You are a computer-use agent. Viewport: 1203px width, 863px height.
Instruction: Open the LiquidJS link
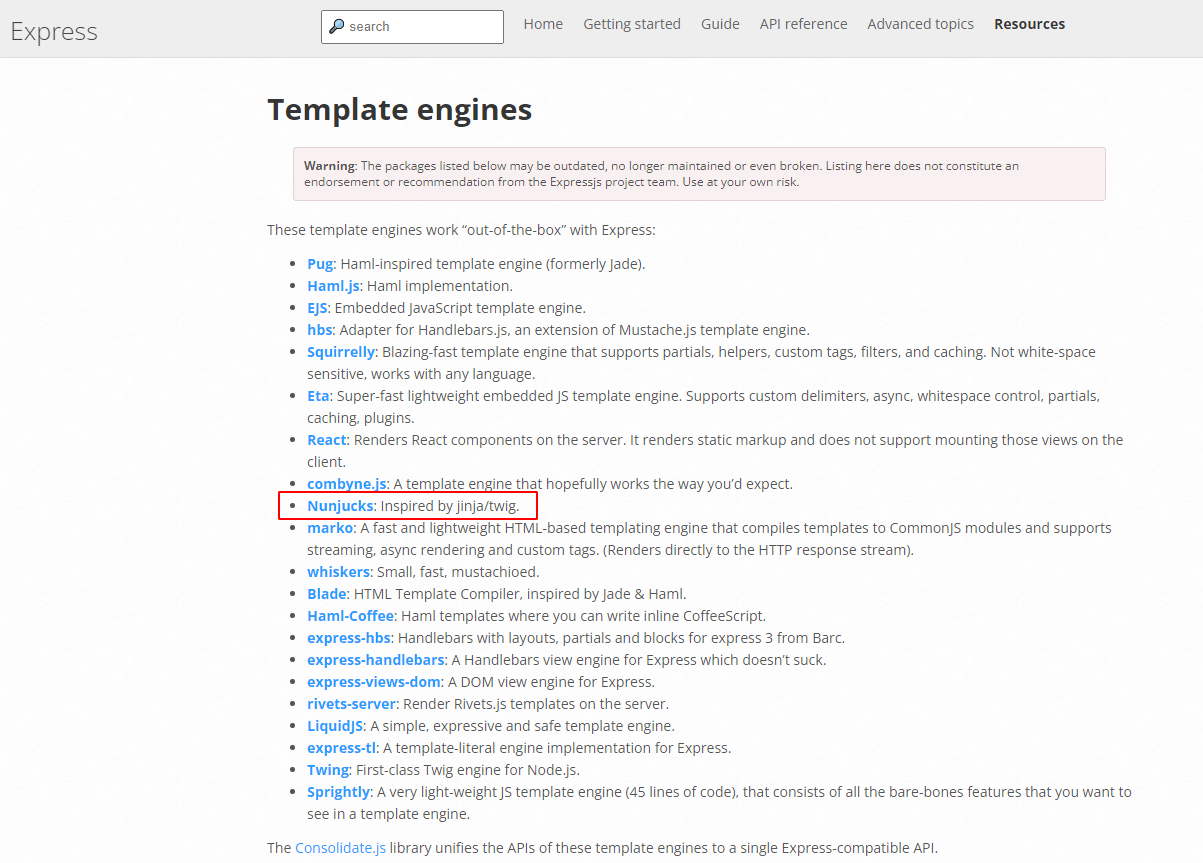point(335,726)
